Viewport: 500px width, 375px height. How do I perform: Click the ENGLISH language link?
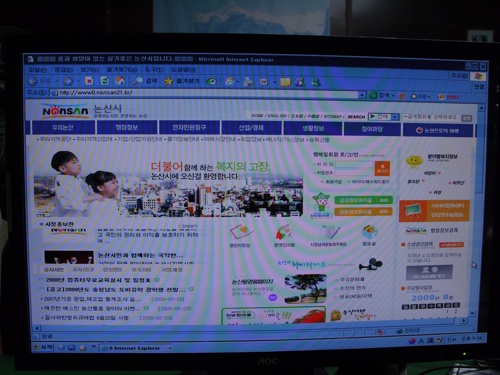coord(277,116)
